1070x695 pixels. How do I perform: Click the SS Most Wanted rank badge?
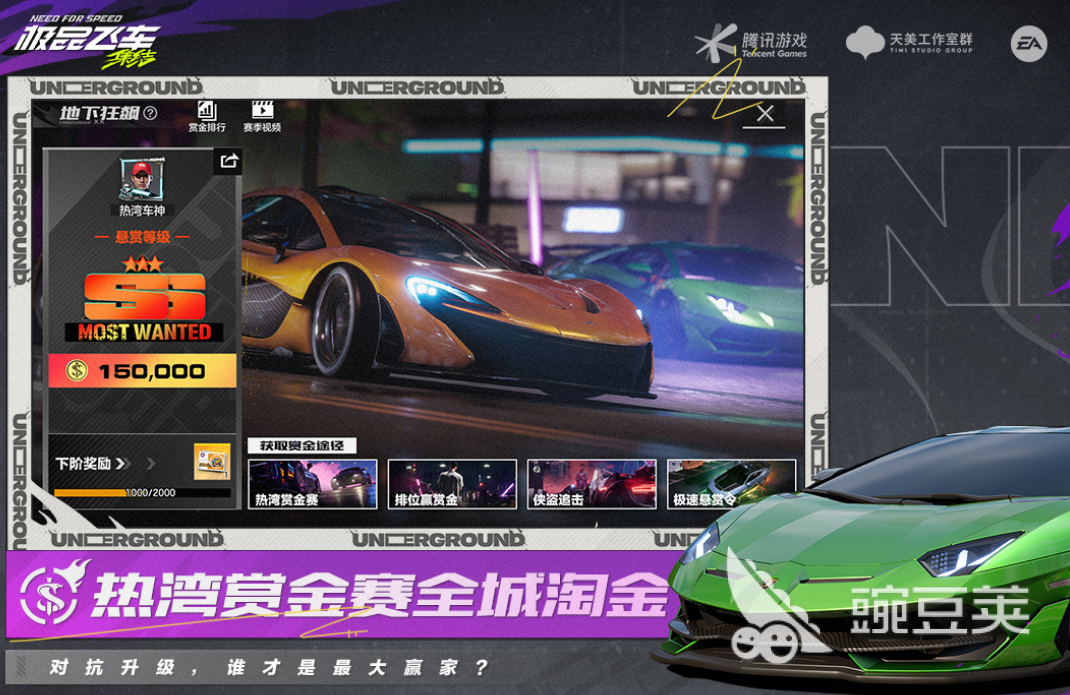144,307
